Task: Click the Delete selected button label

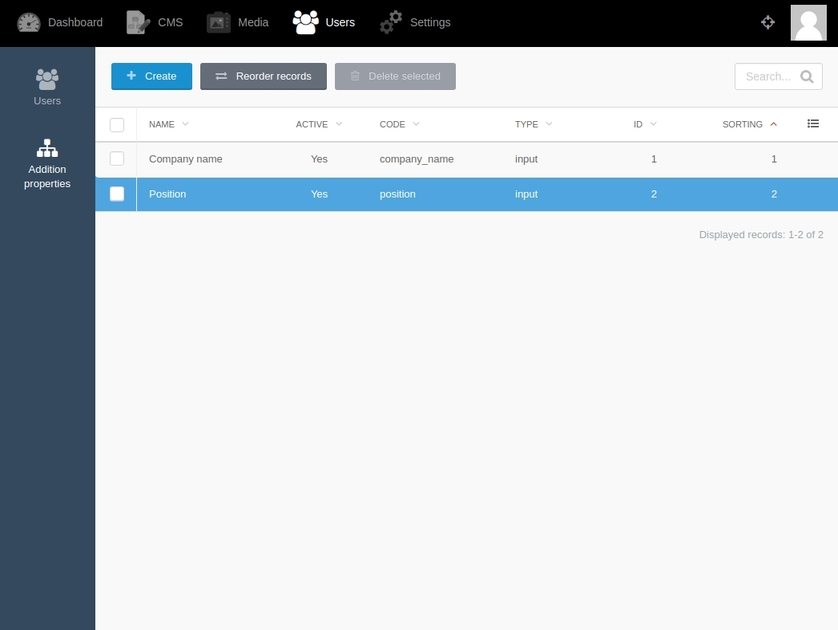Action: coord(405,76)
